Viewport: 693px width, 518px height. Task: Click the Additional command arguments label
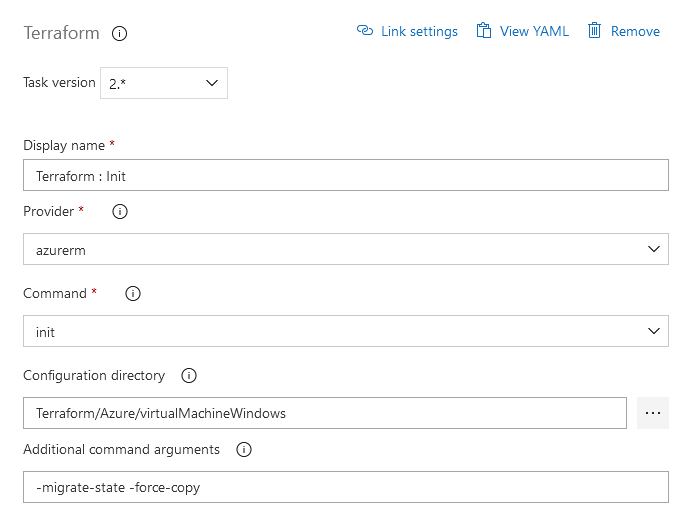[122, 449]
